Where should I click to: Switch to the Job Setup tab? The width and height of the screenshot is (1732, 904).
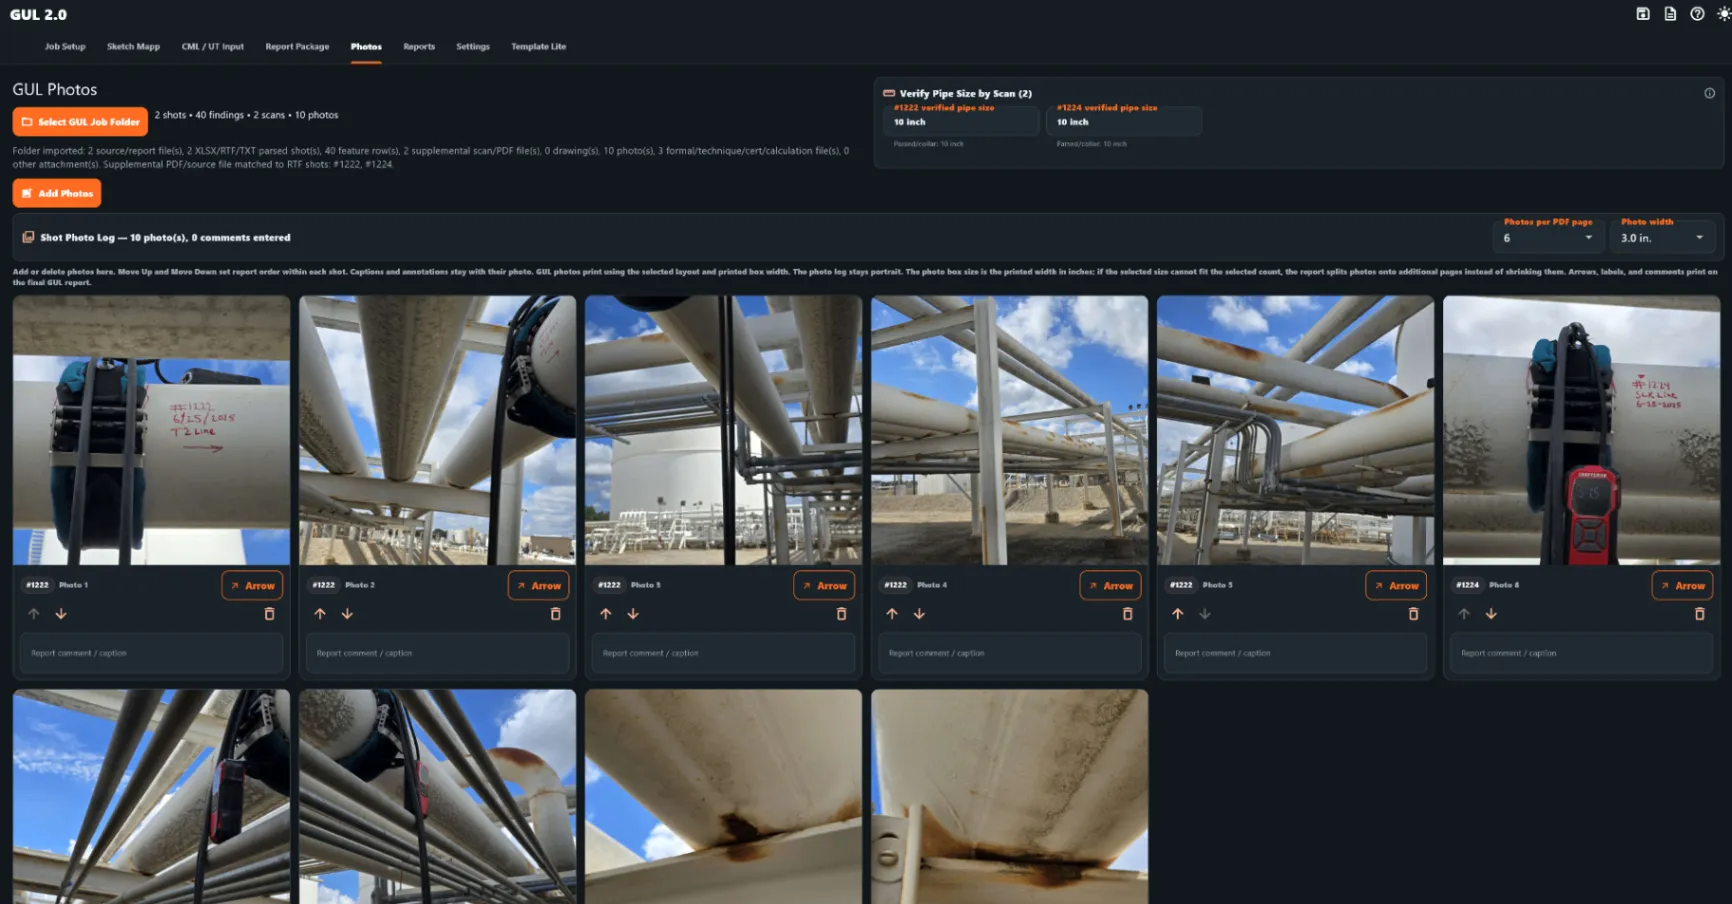(x=65, y=47)
